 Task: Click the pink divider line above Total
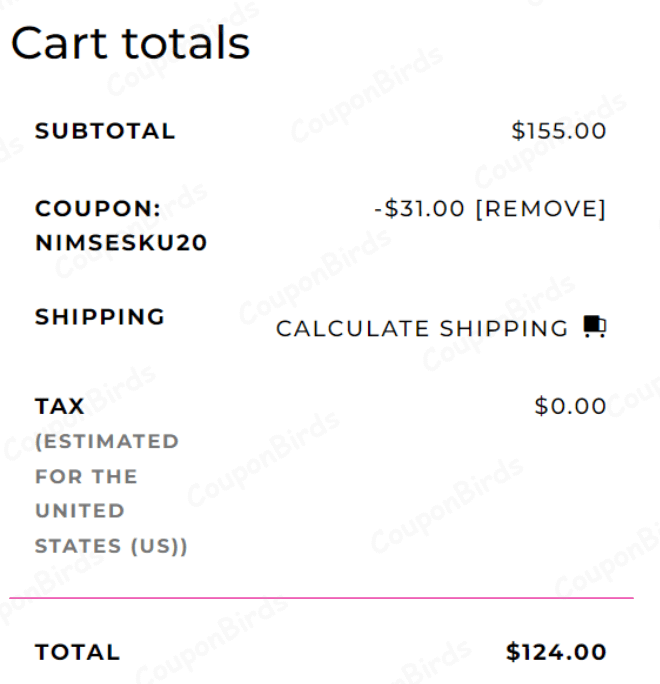[321, 598]
